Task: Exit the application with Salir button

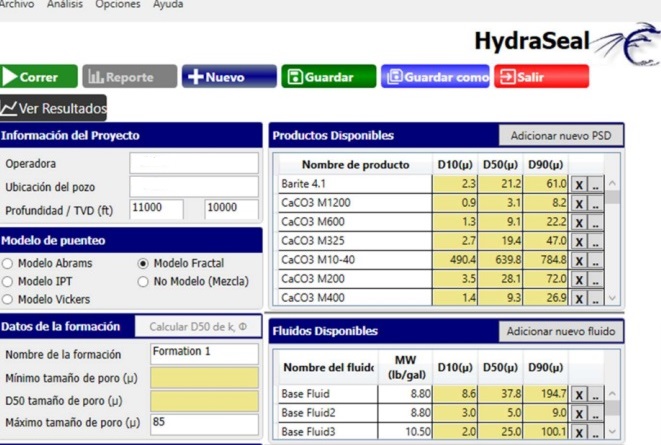Action: click(540, 77)
